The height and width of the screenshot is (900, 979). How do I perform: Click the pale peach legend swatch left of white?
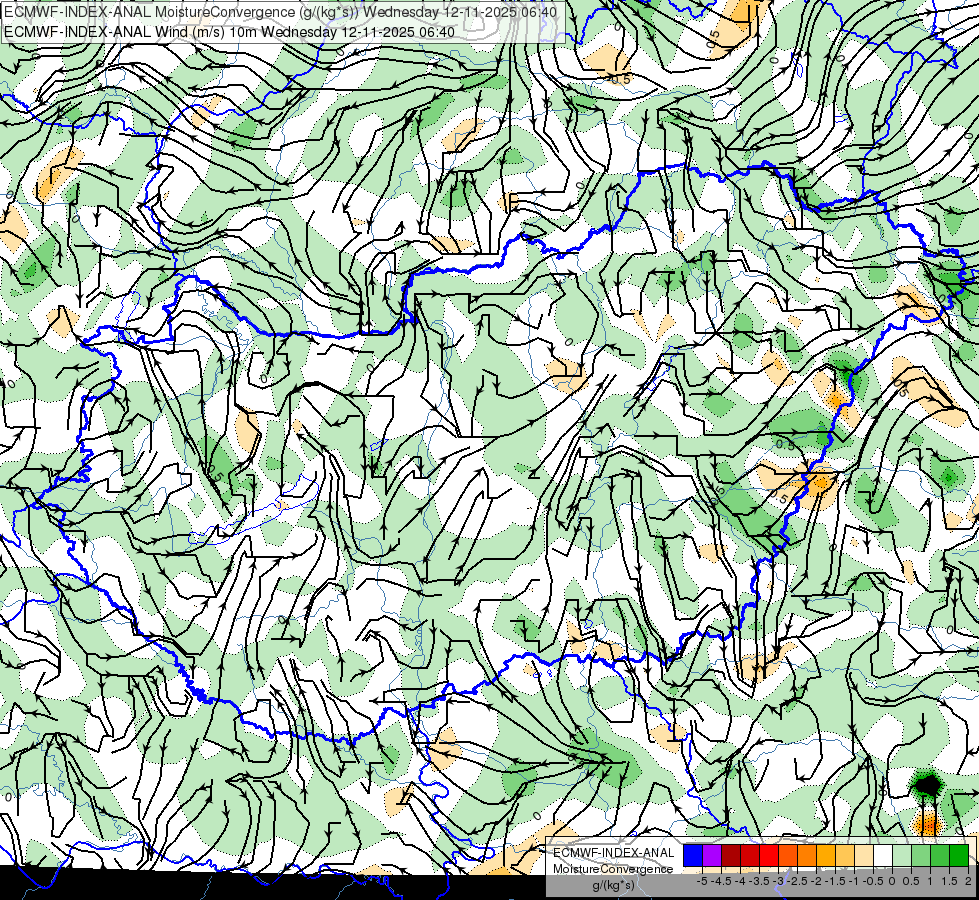[864, 855]
